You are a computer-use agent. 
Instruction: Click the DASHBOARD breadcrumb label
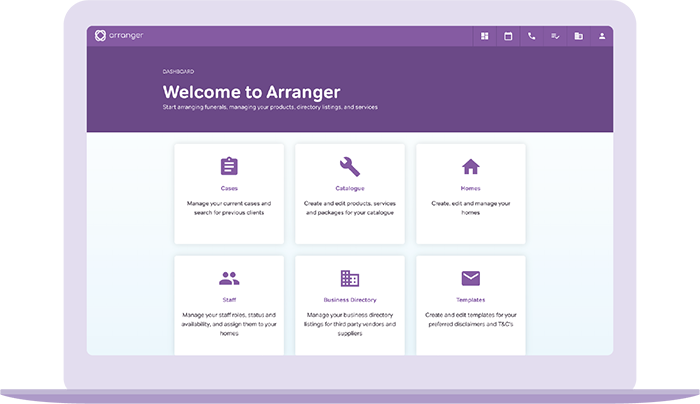point(178,71)
